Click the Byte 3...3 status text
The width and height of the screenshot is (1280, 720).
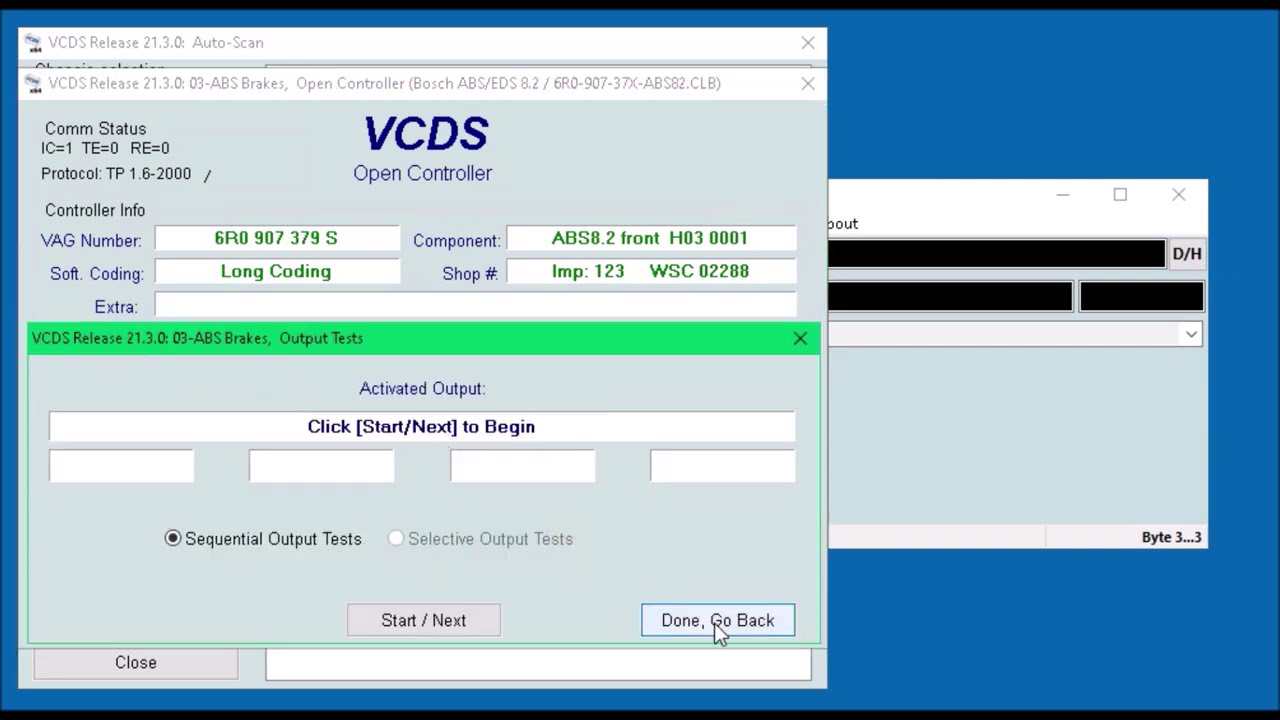(x=1171, y=538)
